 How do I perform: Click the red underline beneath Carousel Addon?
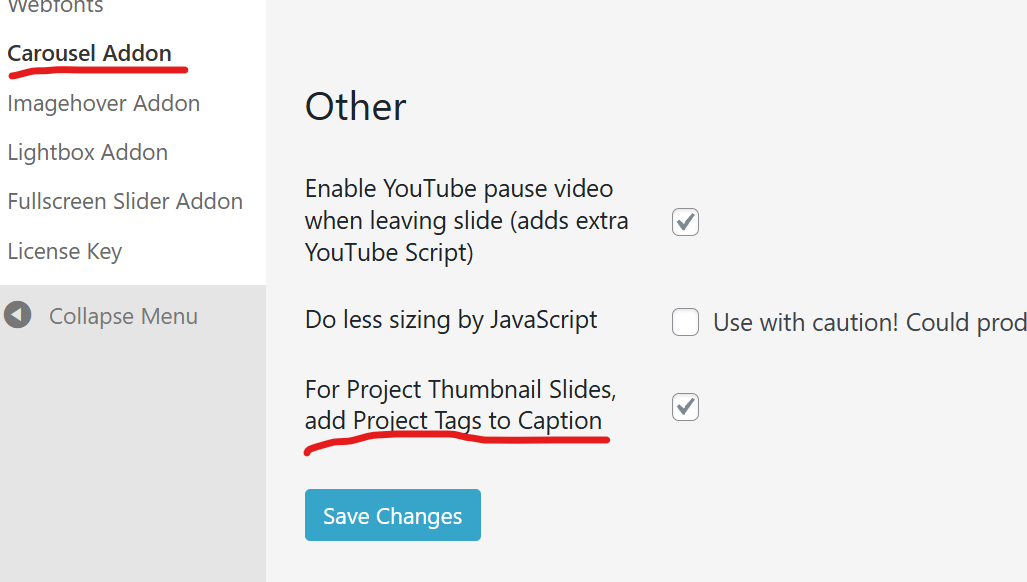(x=97, y=71)
